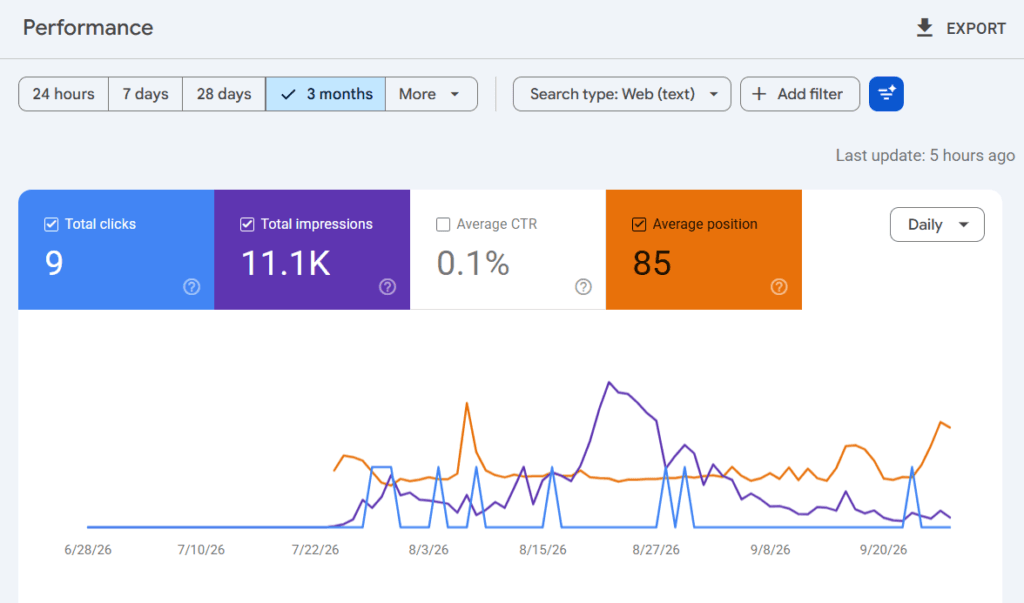The height and width of the screenshot is (603, 1024).
Task: Click the 8/3/26 axis date label
Action: [428, 550]
